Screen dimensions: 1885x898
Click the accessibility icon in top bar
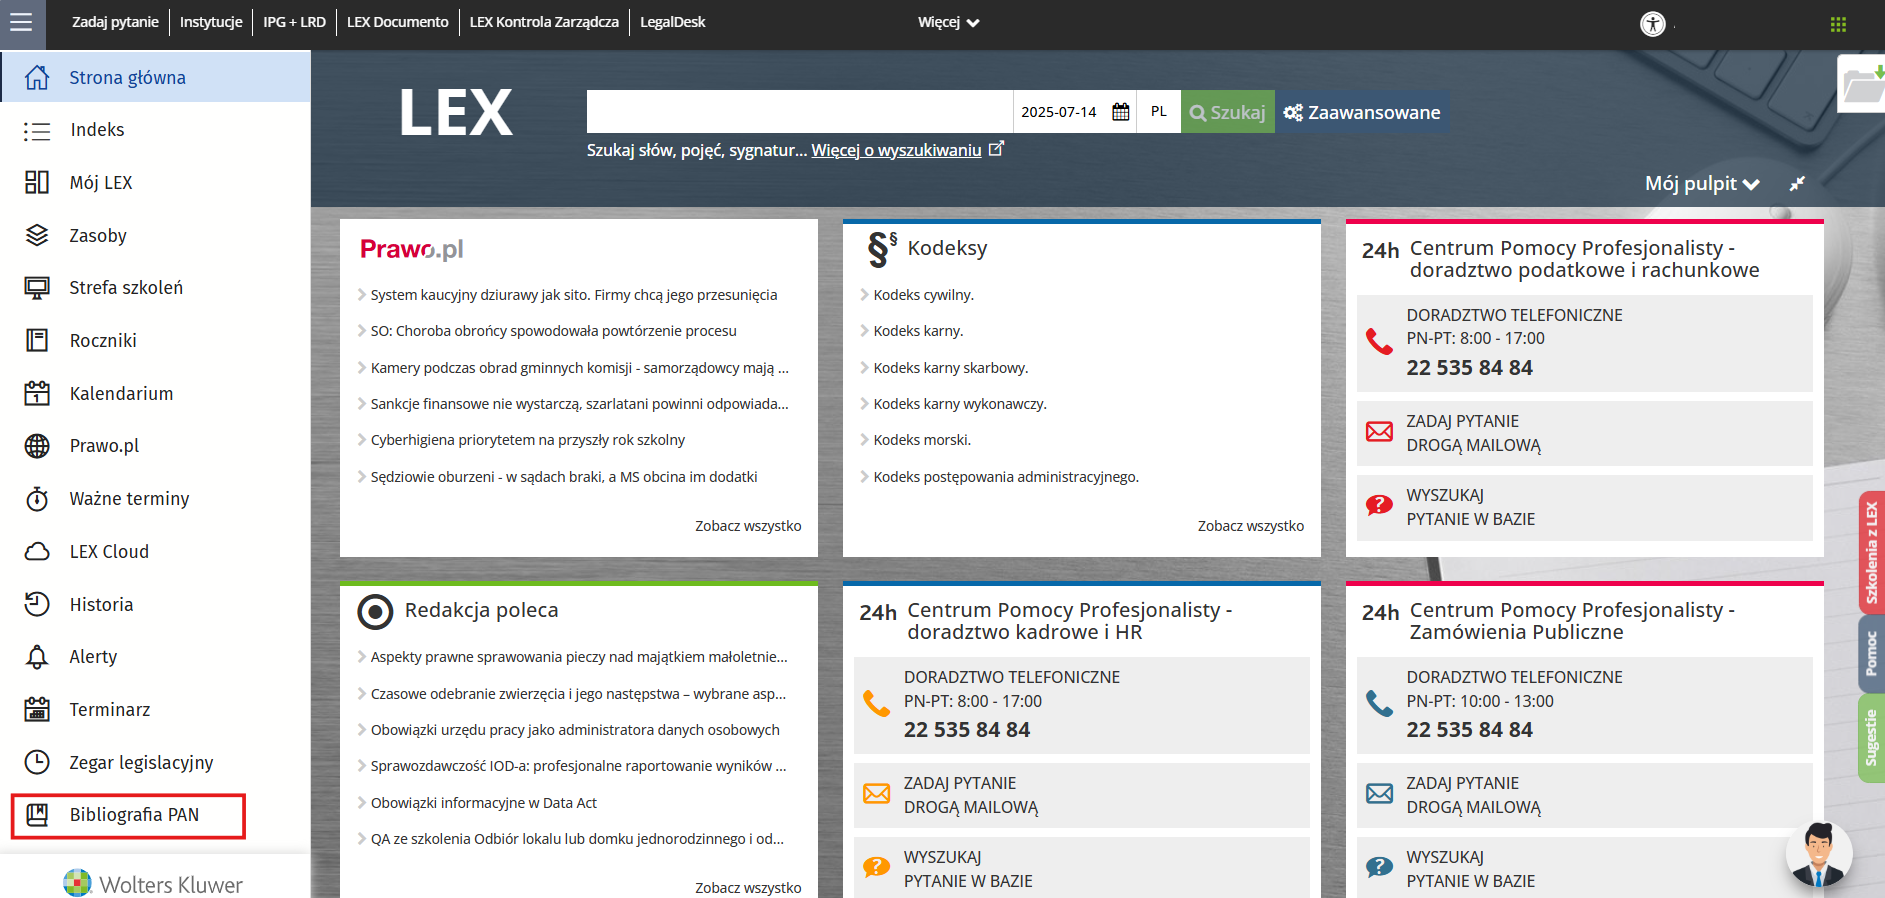pyautogui.click(x=1653, y=24)
